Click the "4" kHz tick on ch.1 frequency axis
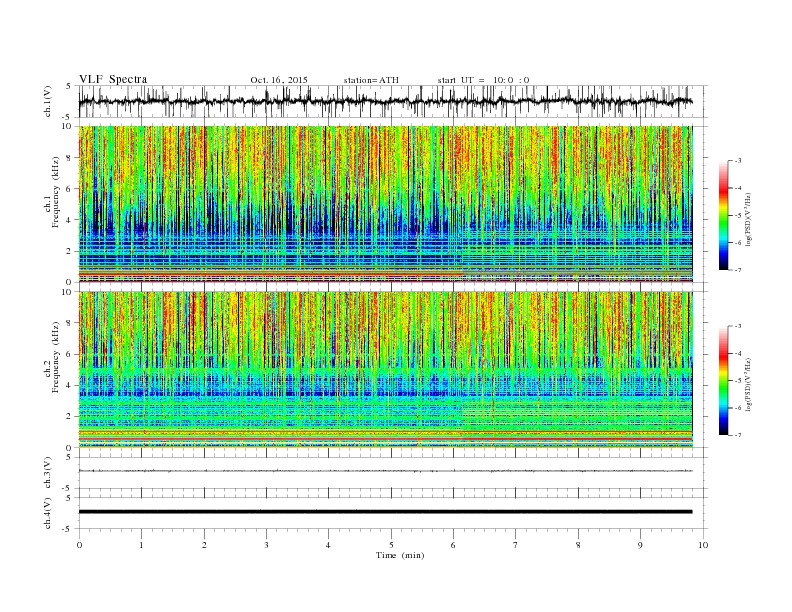Viewport: 792px width, 612px height. (70, 220)
